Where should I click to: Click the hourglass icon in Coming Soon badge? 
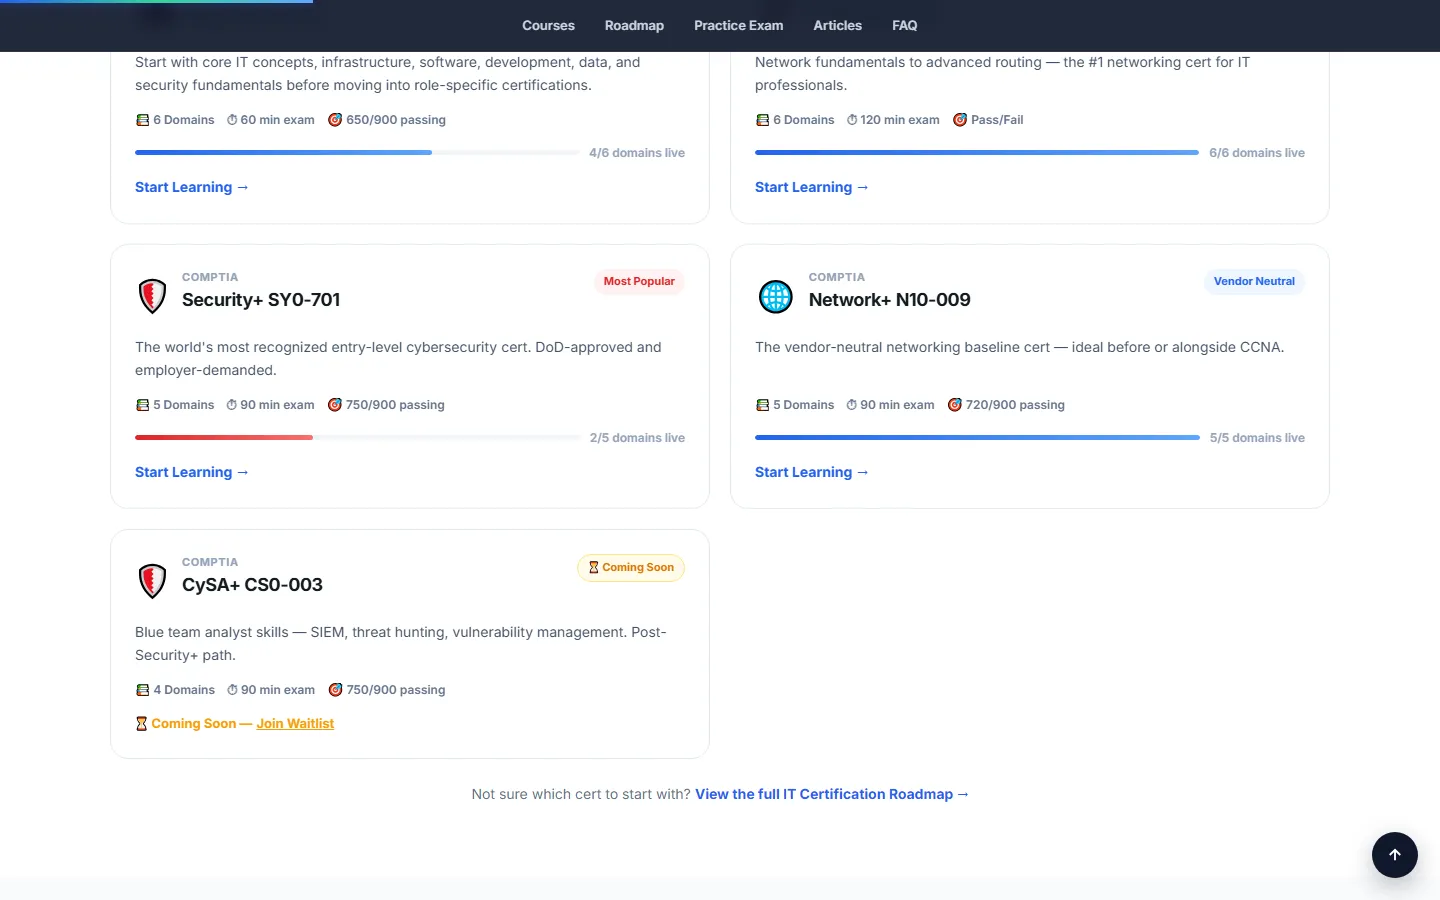tap(593, 567)
